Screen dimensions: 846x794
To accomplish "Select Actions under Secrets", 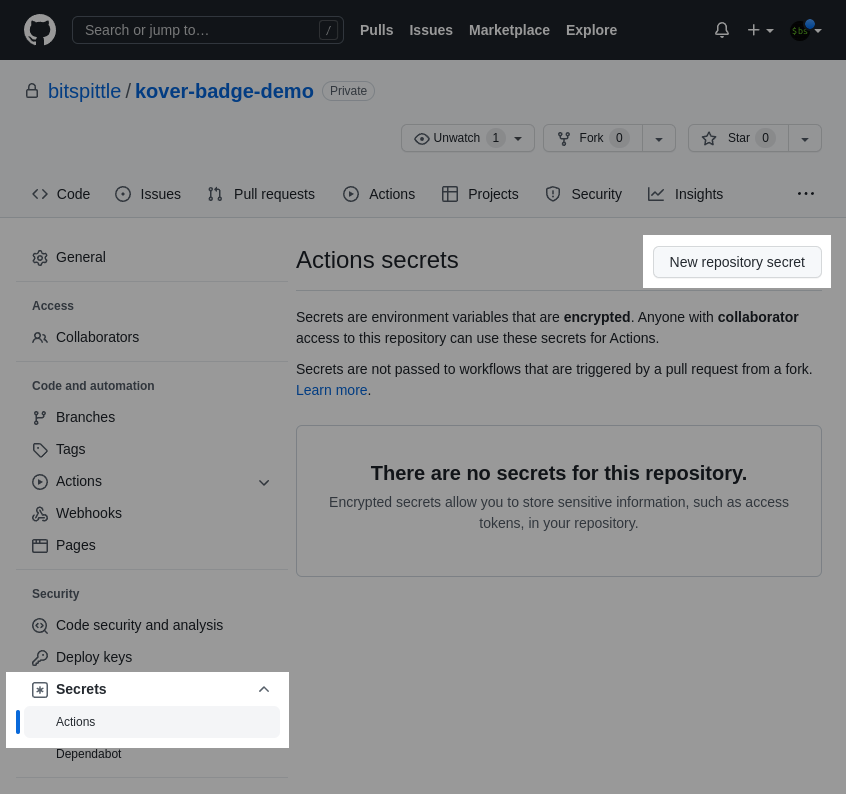I will (152, 722).
